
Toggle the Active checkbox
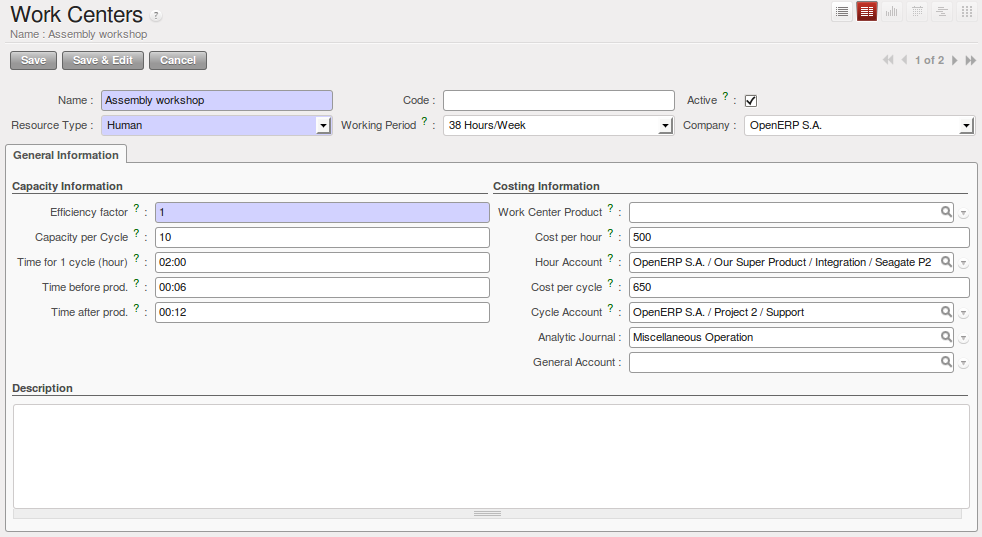pyautogui.click(x=751, y=100)
